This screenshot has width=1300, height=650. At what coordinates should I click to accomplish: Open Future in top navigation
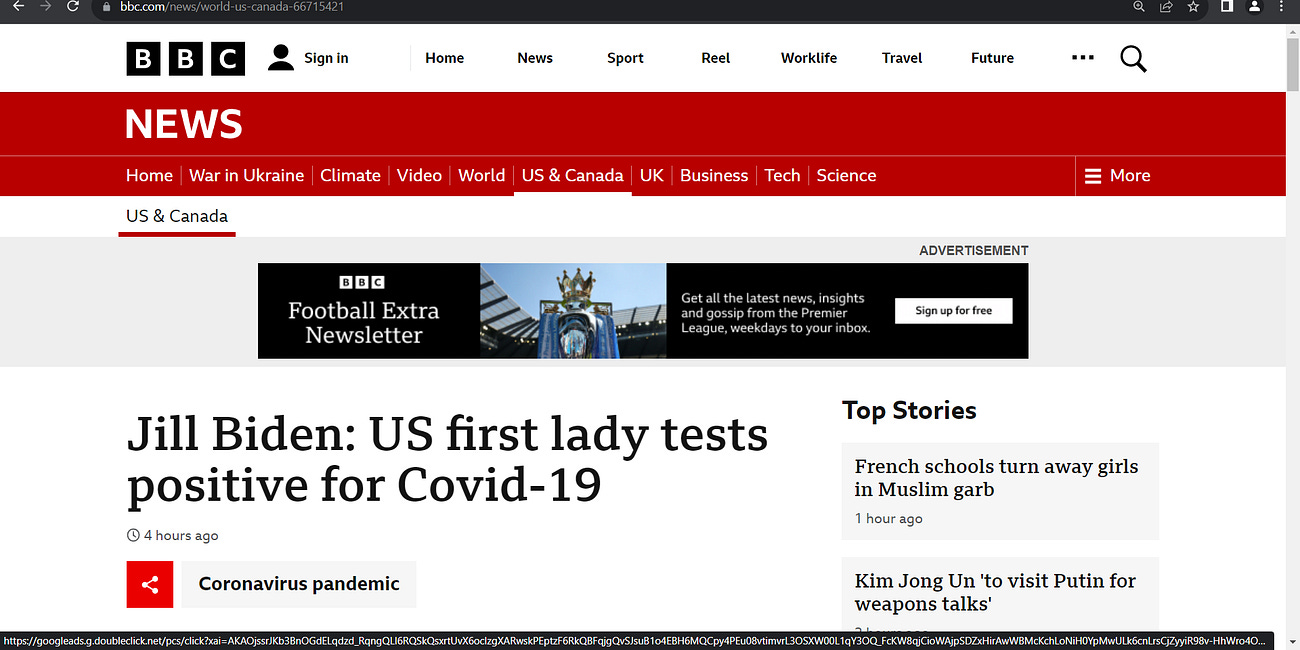[x=992, y=58]
